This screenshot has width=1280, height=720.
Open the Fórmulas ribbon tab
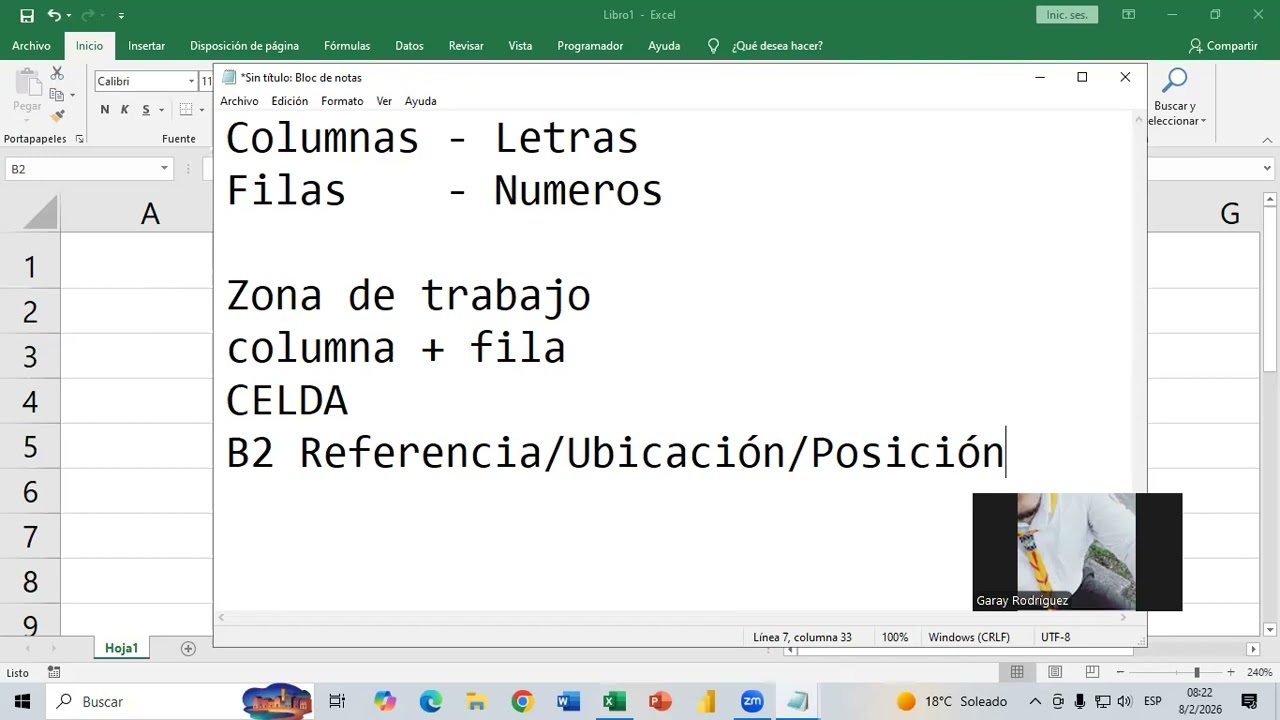(x=347, y=46)
